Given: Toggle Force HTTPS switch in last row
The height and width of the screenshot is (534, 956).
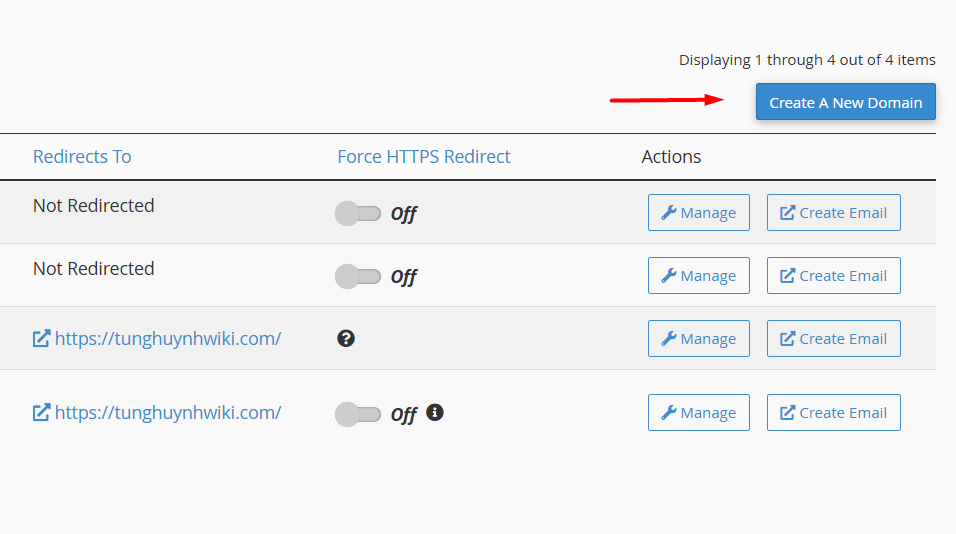Looking at the screenshot, I should point(358,415).
